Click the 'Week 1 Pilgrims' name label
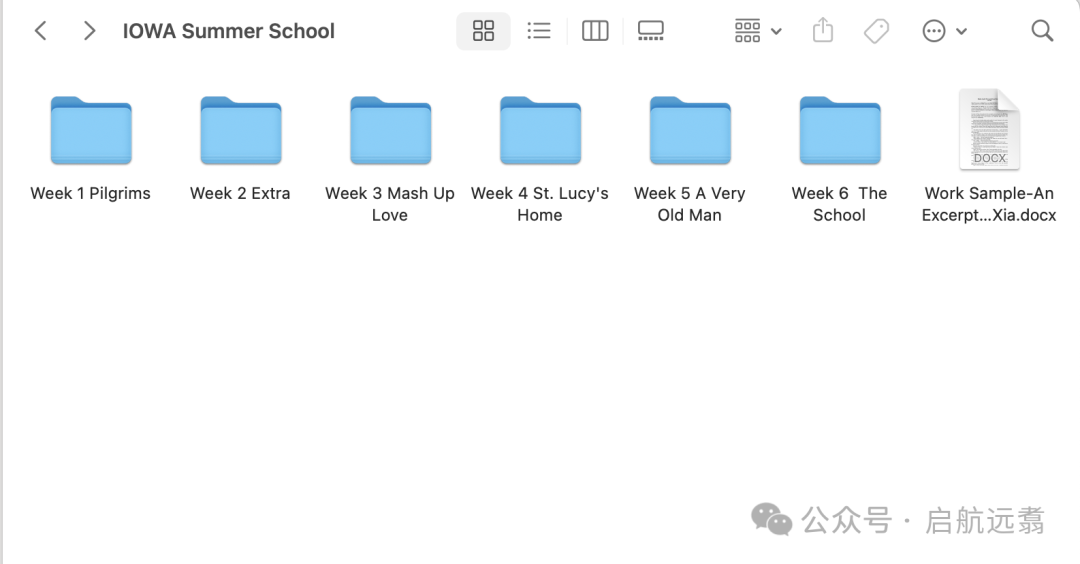The width and height of the screenshot is (1080, 564). [90, 194]
